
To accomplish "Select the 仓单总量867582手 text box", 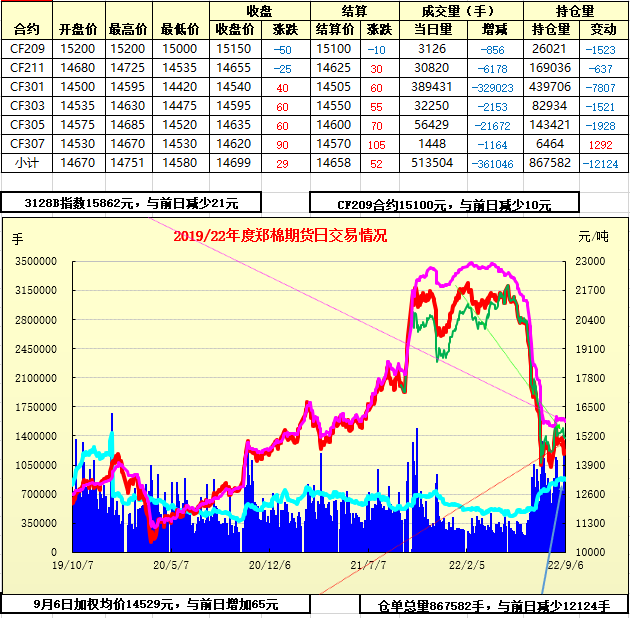I will pos(493,605).
